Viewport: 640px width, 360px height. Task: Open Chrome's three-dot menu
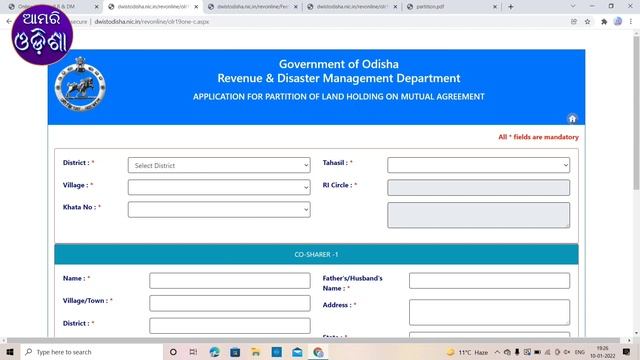[631, 22]
